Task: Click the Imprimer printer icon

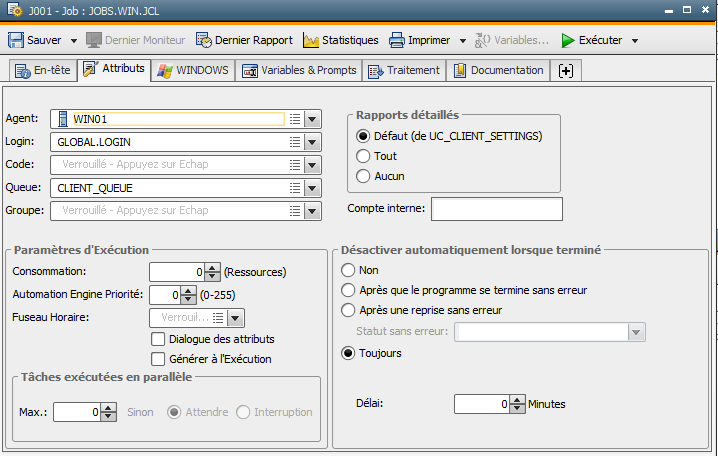Action: [x=397, y=40]
